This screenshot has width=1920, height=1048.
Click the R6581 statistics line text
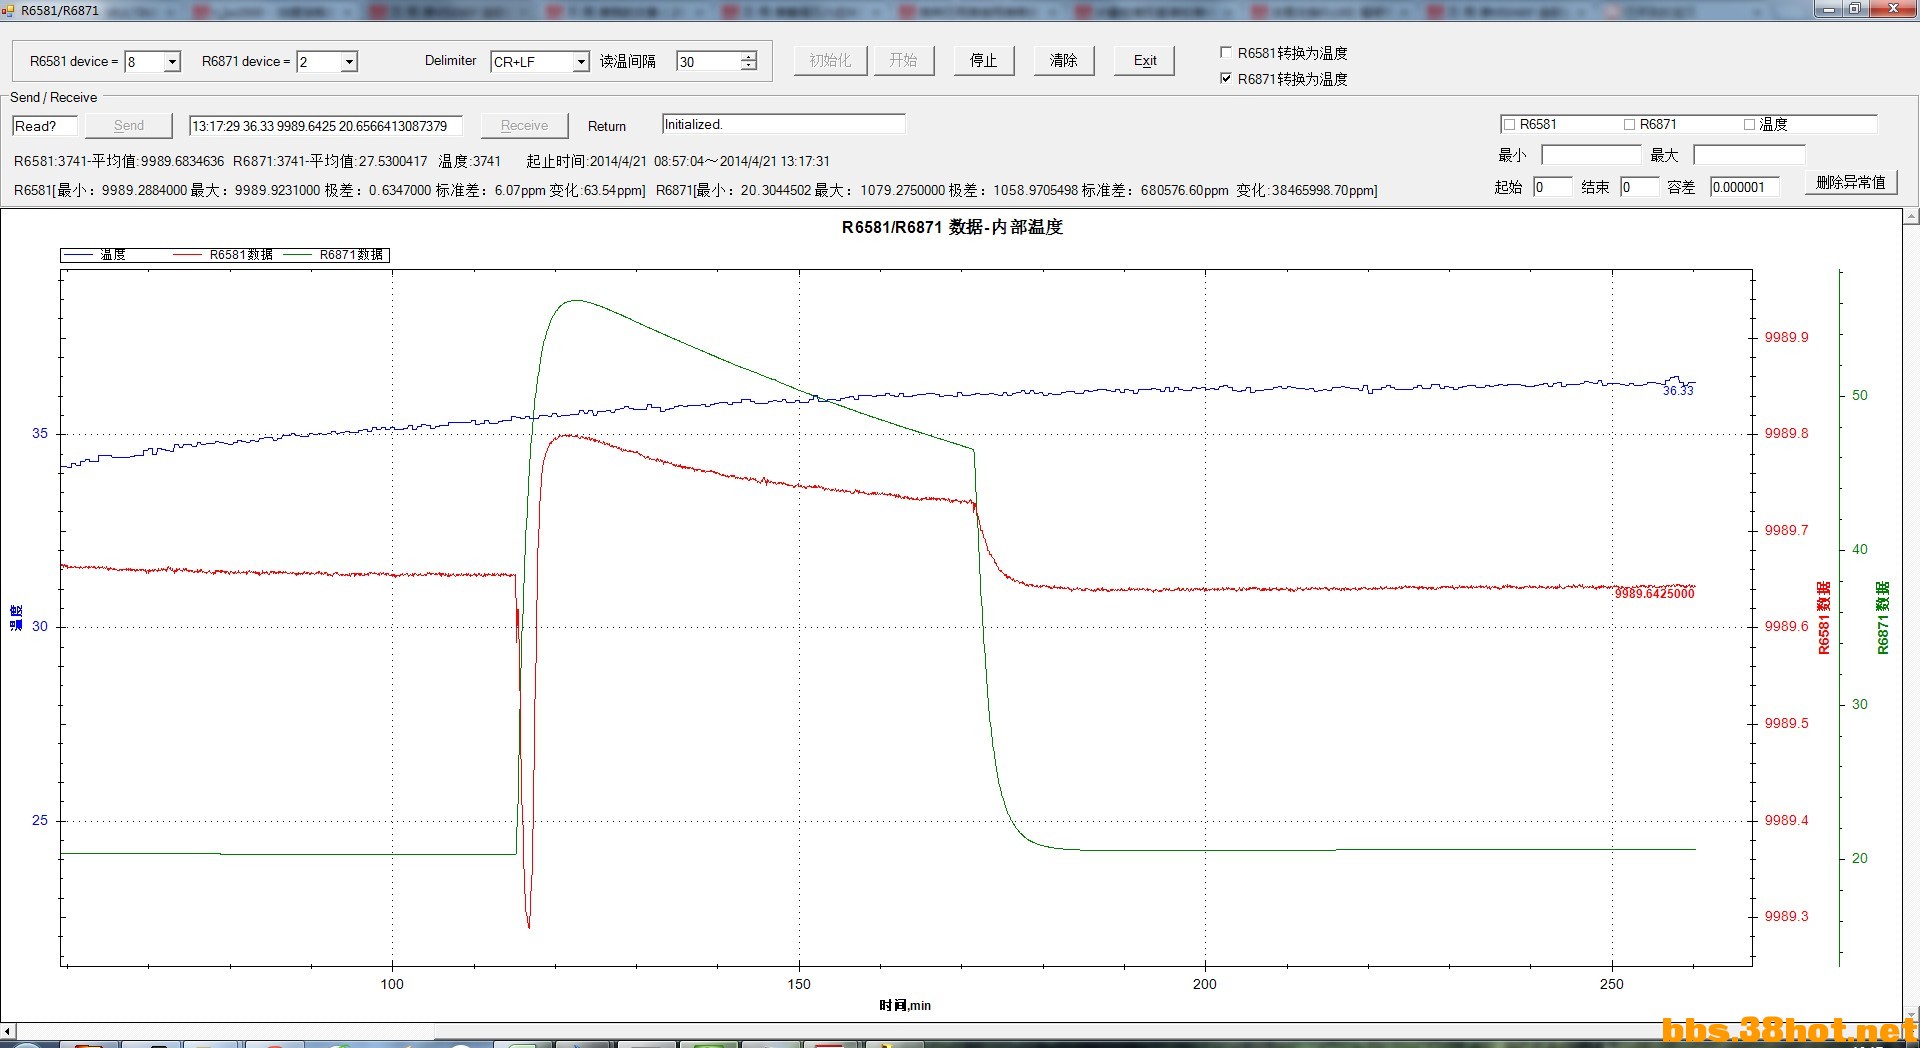[330, 190]
